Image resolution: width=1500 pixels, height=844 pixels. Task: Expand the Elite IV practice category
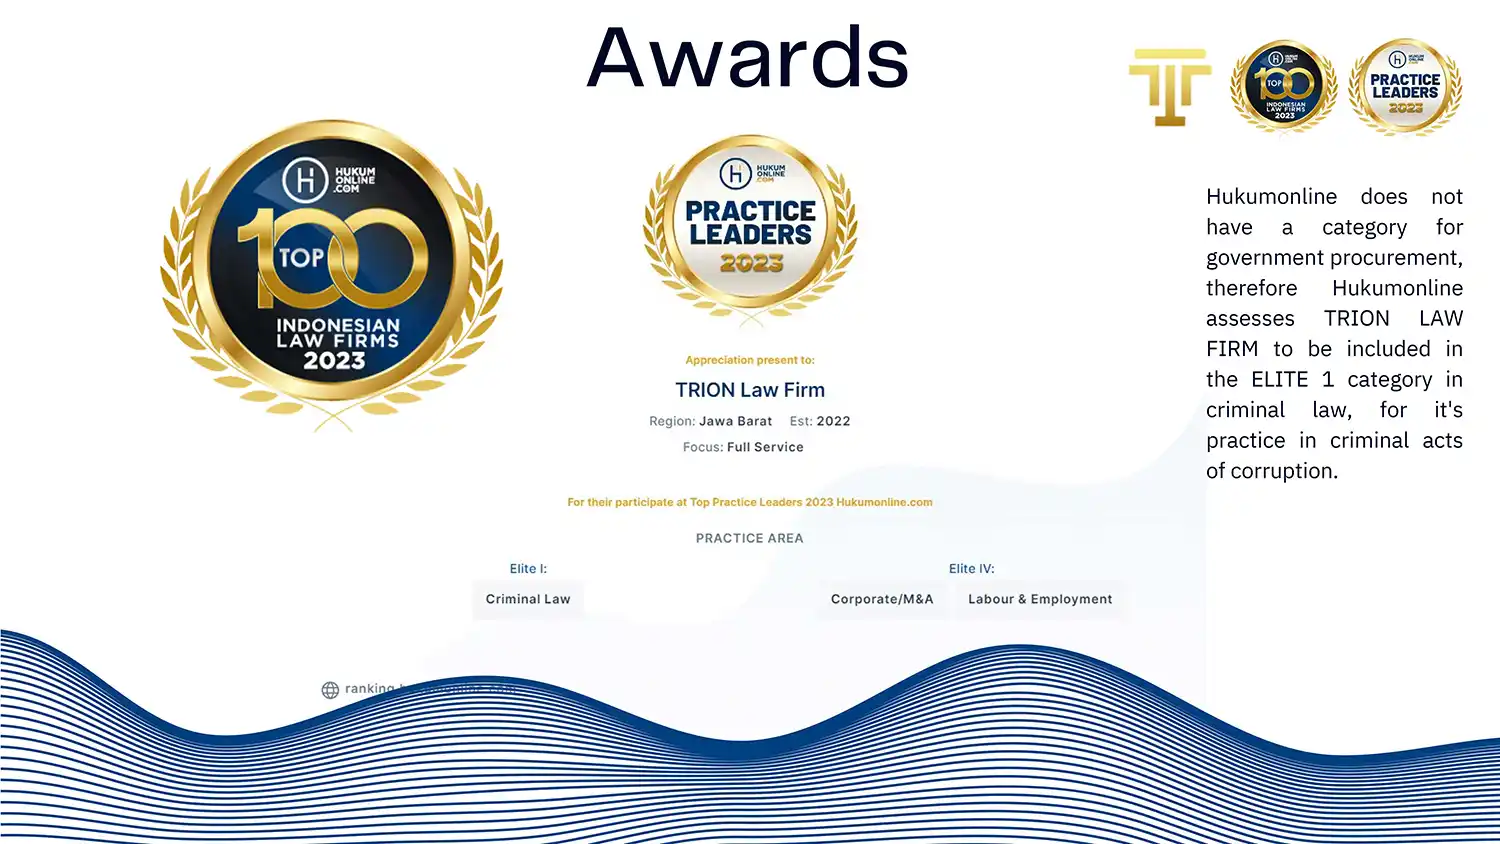point(971,568)
